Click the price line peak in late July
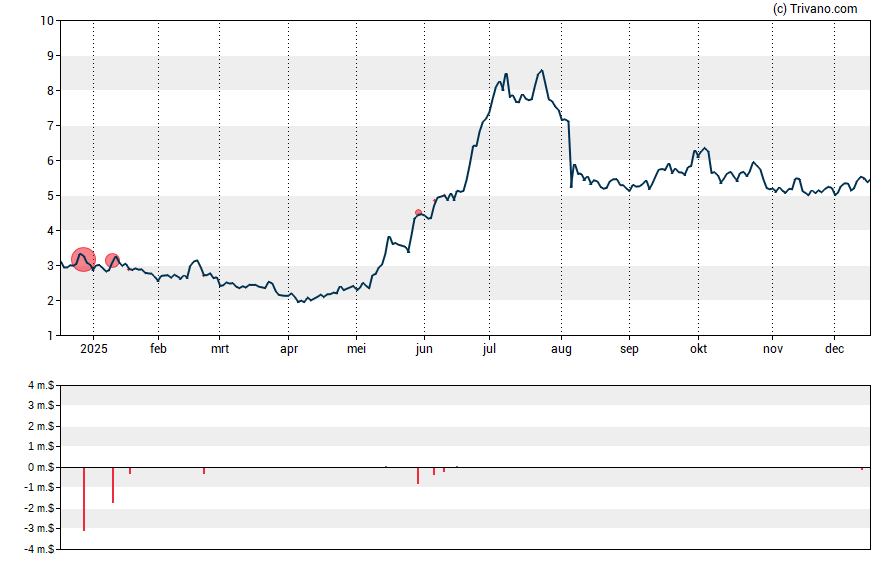This screenshot has width=888, height=565. (x=541, y=70)
